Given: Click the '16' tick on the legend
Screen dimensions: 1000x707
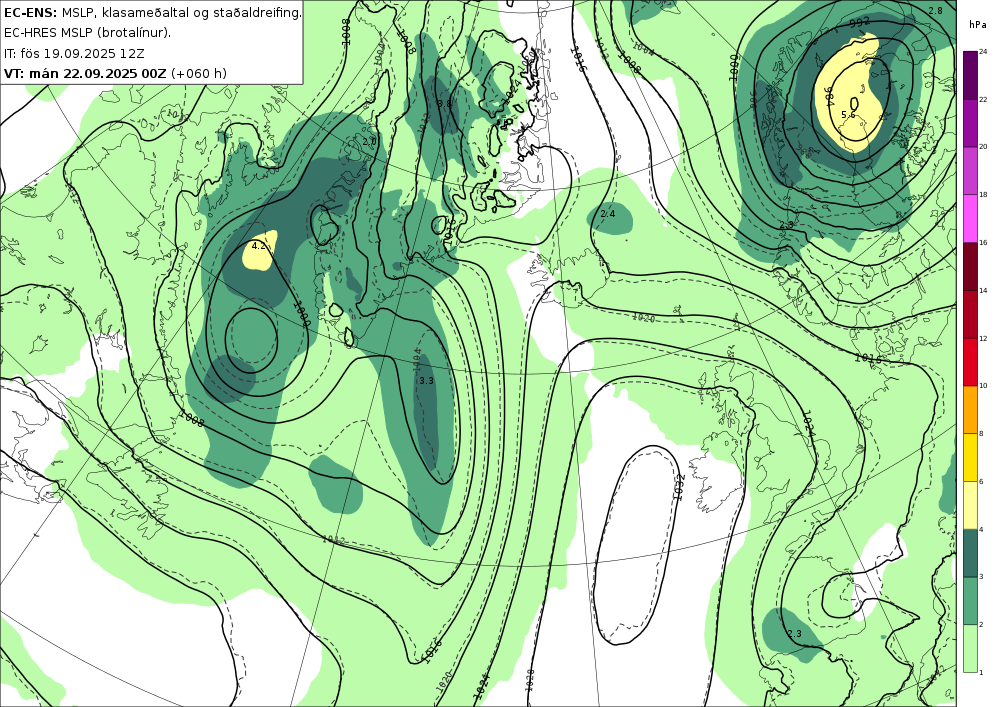Looking at the screenshot, I should click(x=983, y=242).
